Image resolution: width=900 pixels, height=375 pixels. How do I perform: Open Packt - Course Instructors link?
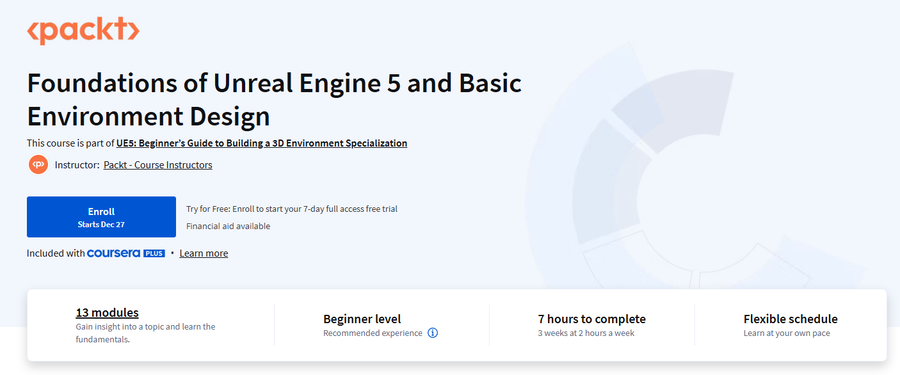point(158,165)
